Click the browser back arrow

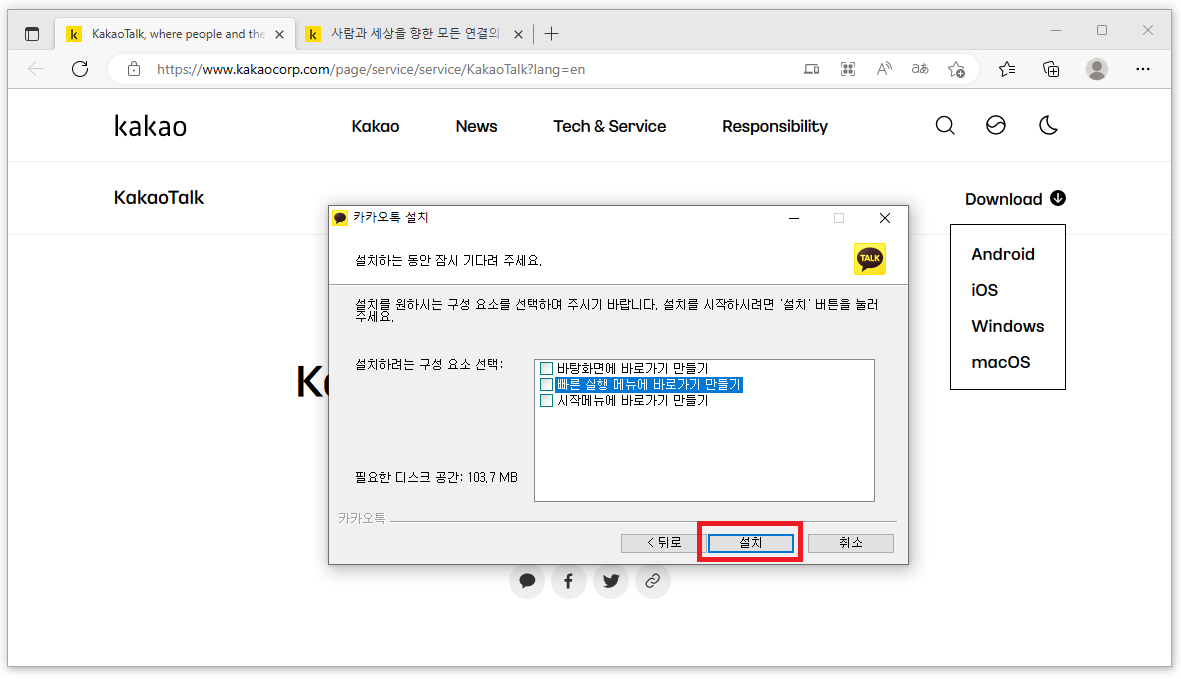(35, 69)
